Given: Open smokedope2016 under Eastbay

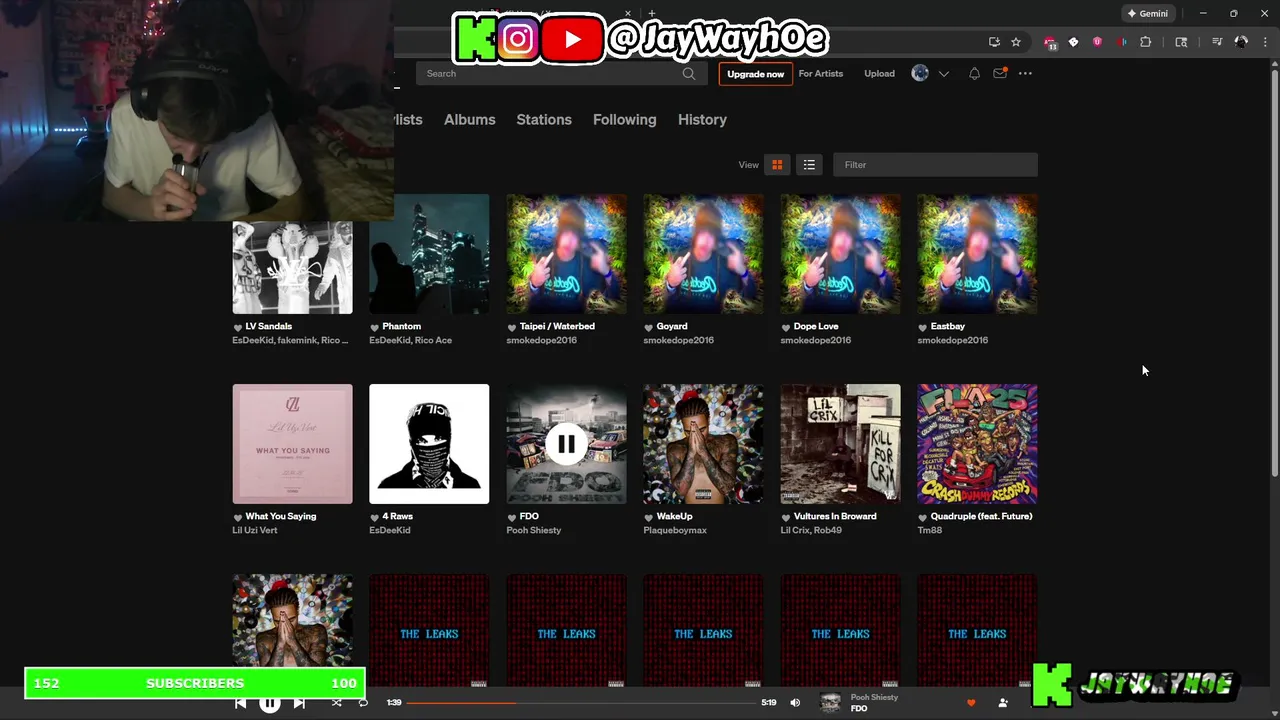Looking at the screenshot, I should pyautogui.click(x=953, y=340).
